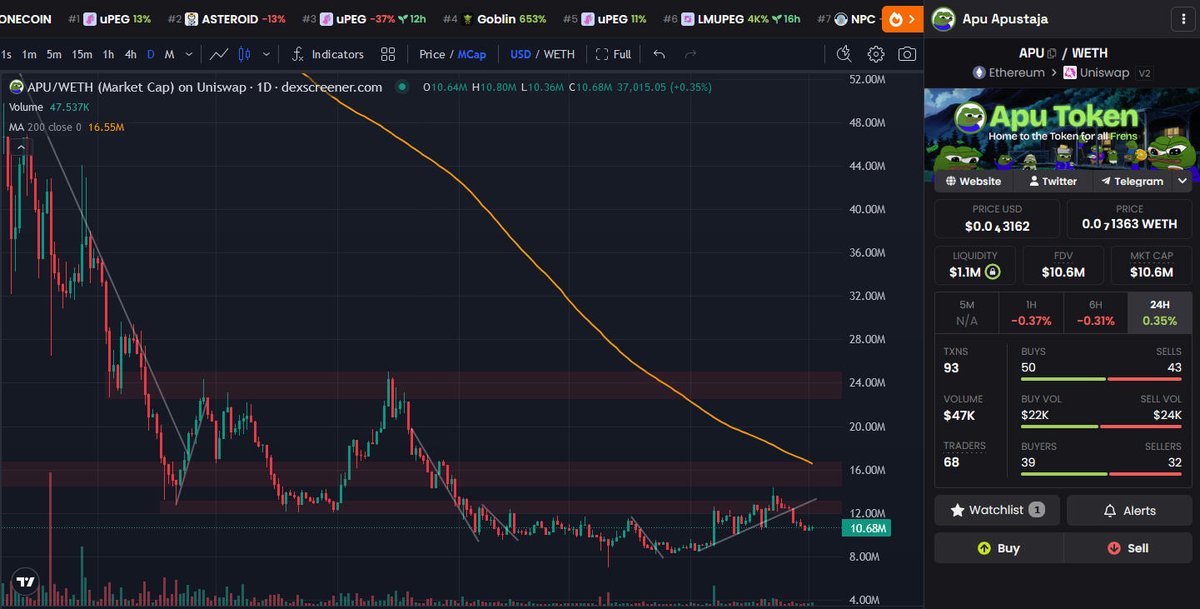1200x609 pixels.
Task: Open trending fire icon button
Action: (901, 19)
